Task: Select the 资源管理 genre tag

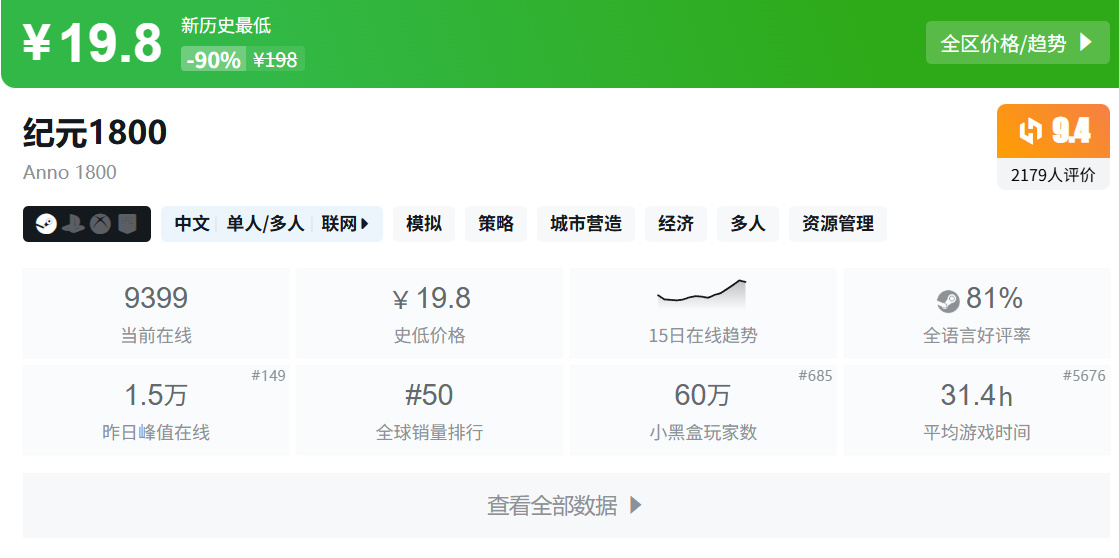Action: tap(838, 224)
